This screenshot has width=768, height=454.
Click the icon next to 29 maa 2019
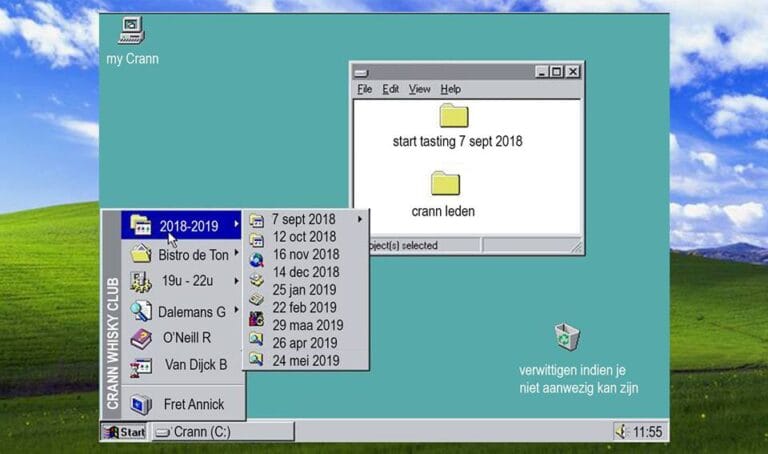[x=257, y=319]
